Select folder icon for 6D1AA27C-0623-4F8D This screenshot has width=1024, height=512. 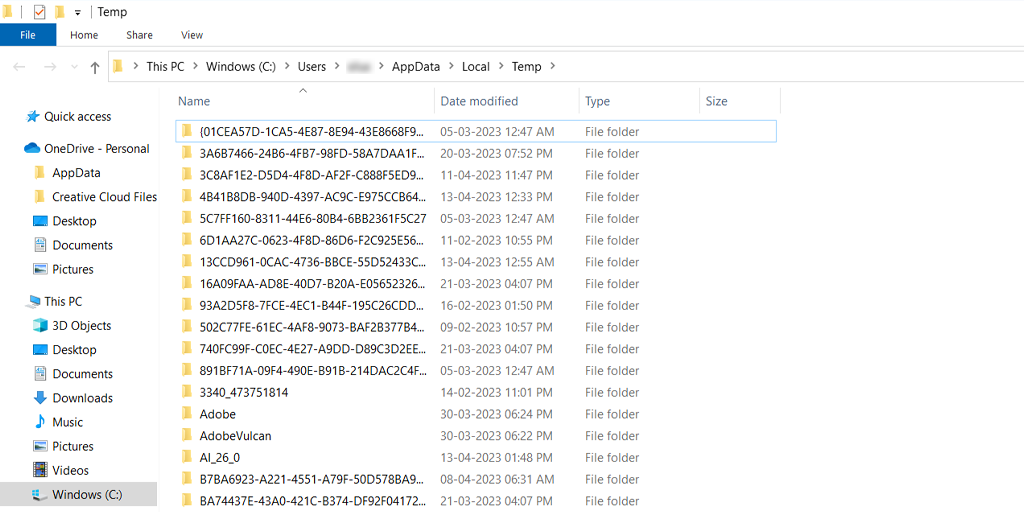187,240
